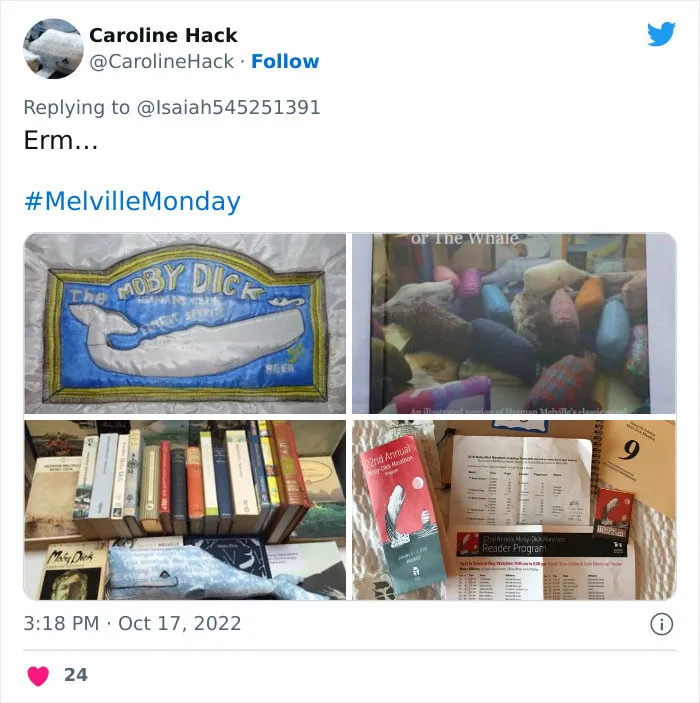Screen dimensions: 700x703
Task: Visit the @CarolineHack handle link
Action: click(161, 61)
